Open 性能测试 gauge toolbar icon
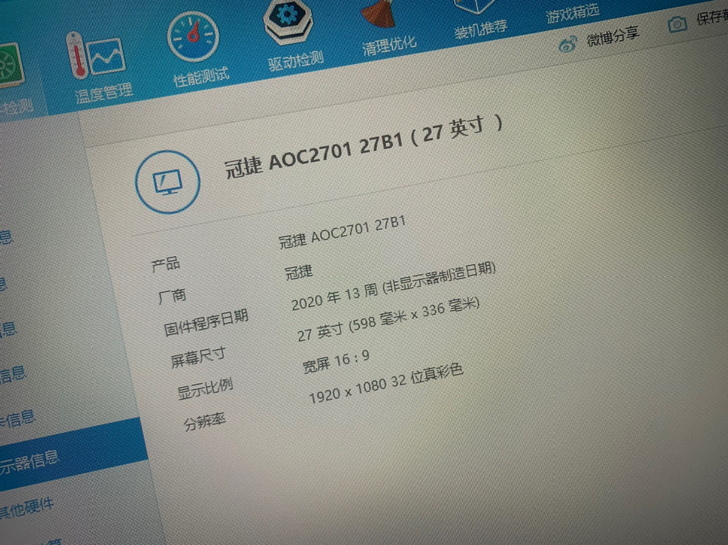This screenshot has width=728, height=545. point(193,36)
